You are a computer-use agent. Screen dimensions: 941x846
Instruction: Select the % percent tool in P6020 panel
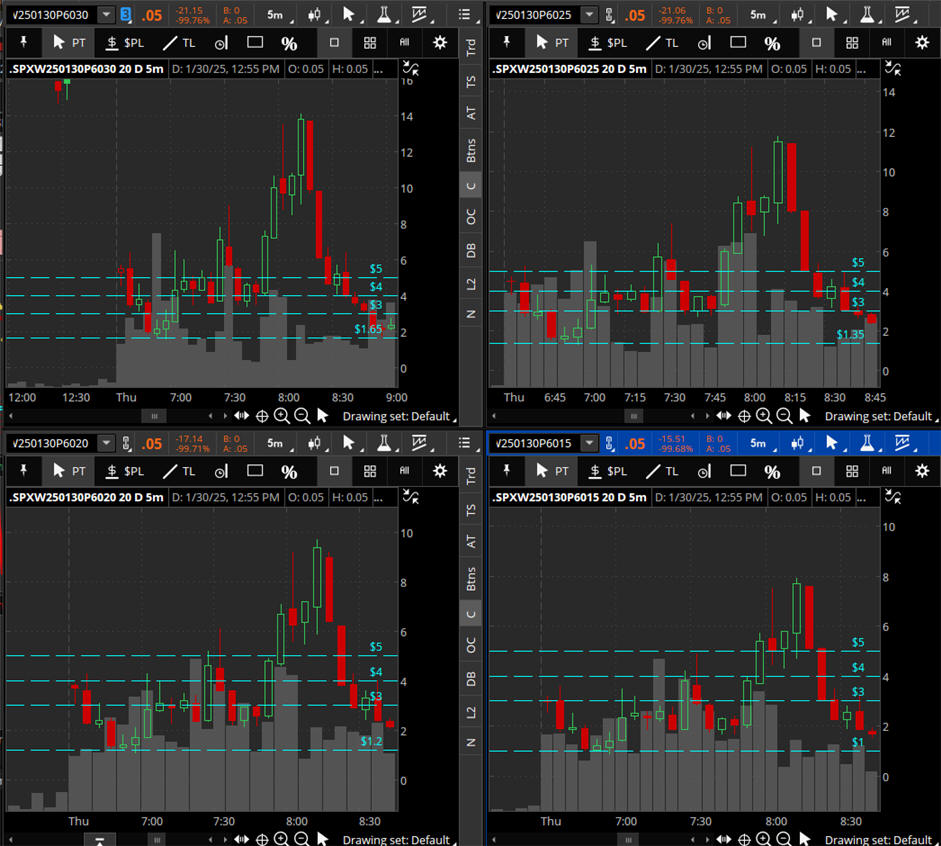coord(289,472)
